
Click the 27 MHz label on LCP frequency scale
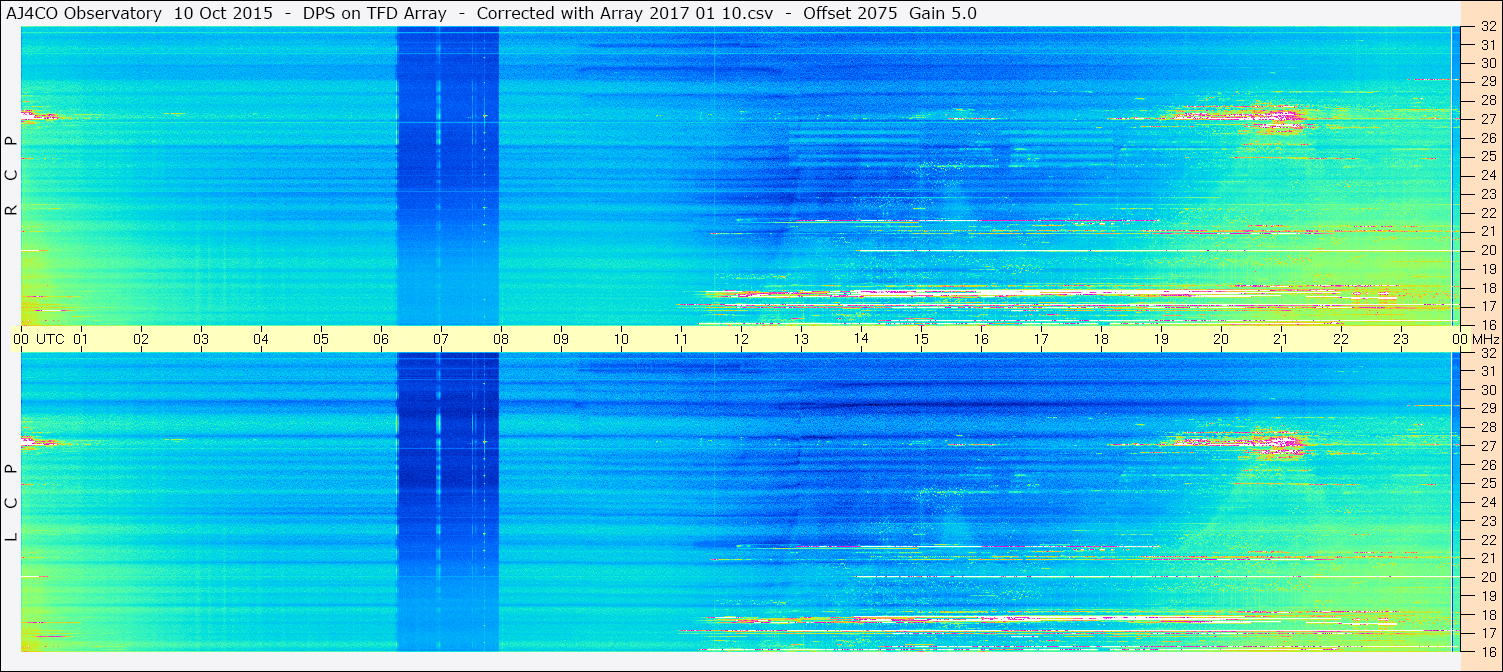(1487, 446)
